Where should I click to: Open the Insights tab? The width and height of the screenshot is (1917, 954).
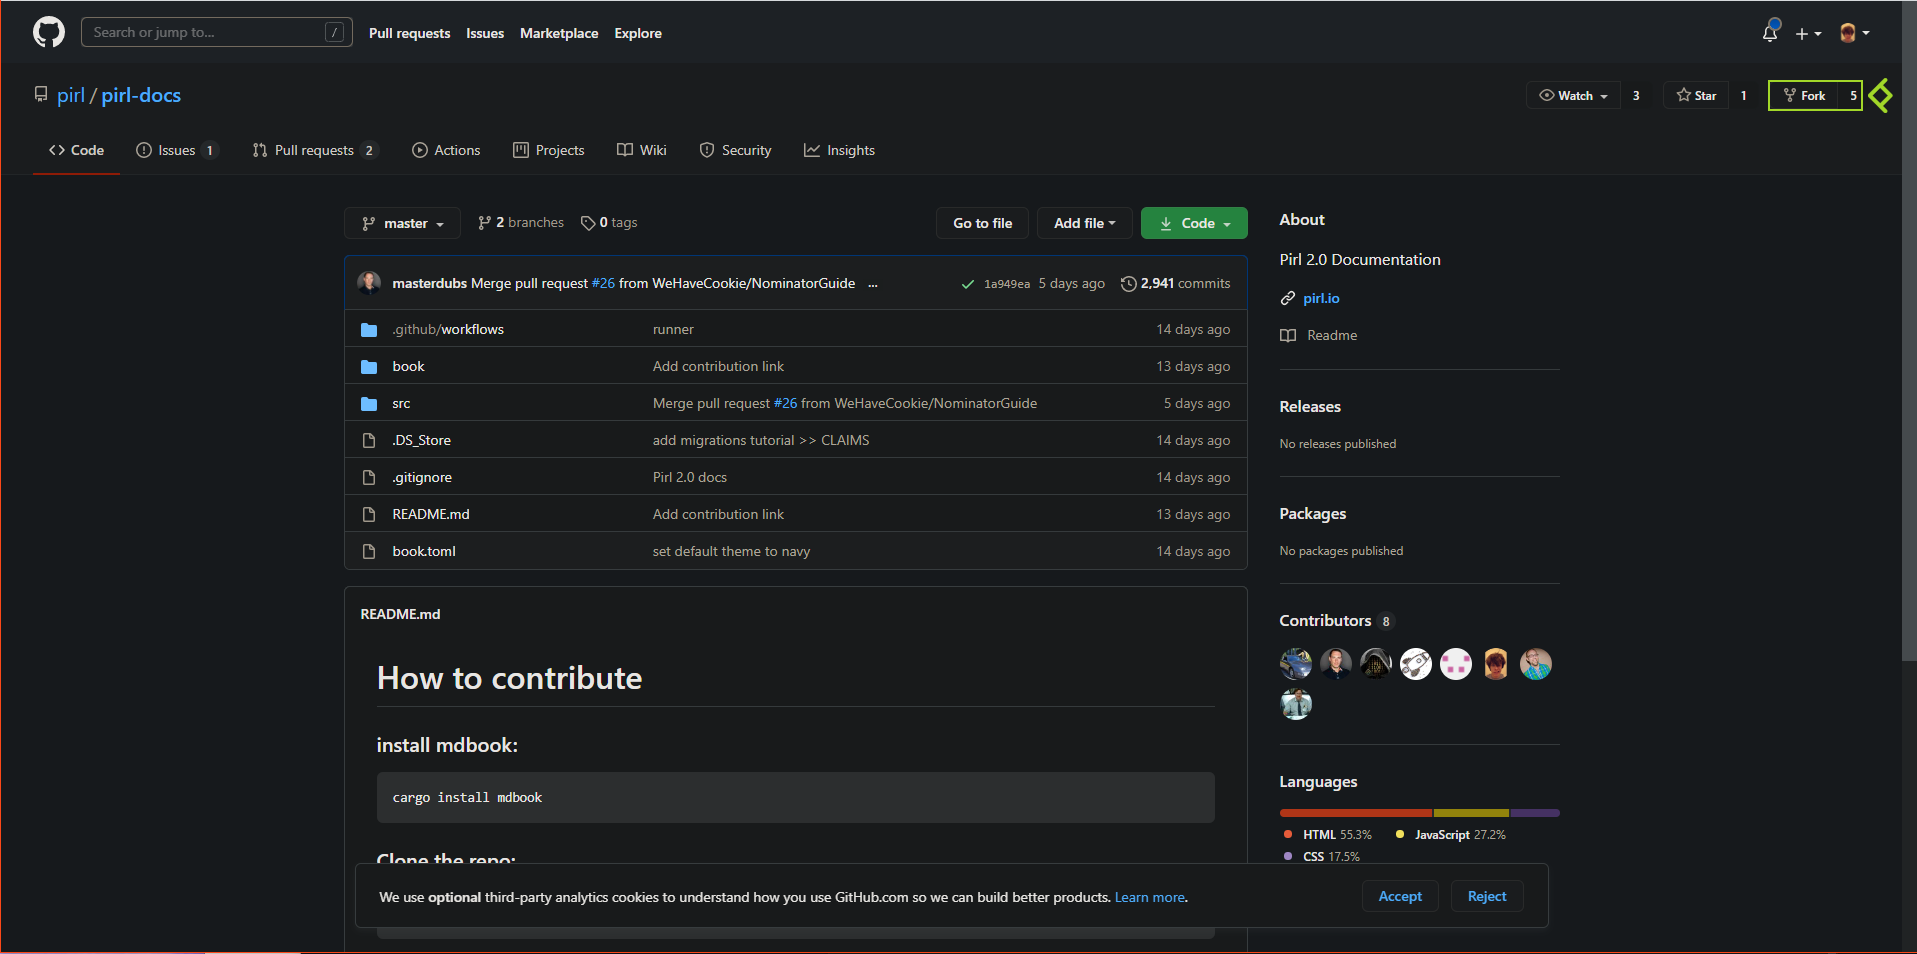point(839,150)
